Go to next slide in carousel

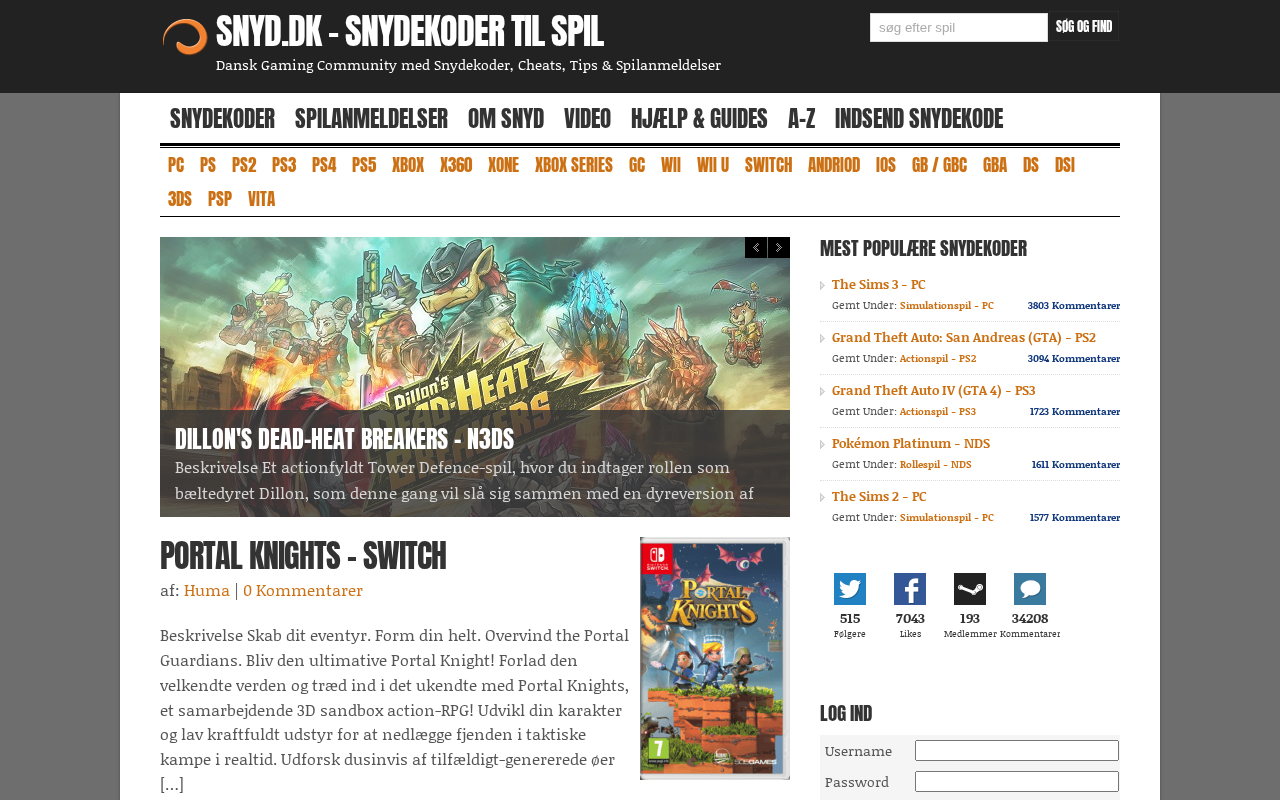779,248
